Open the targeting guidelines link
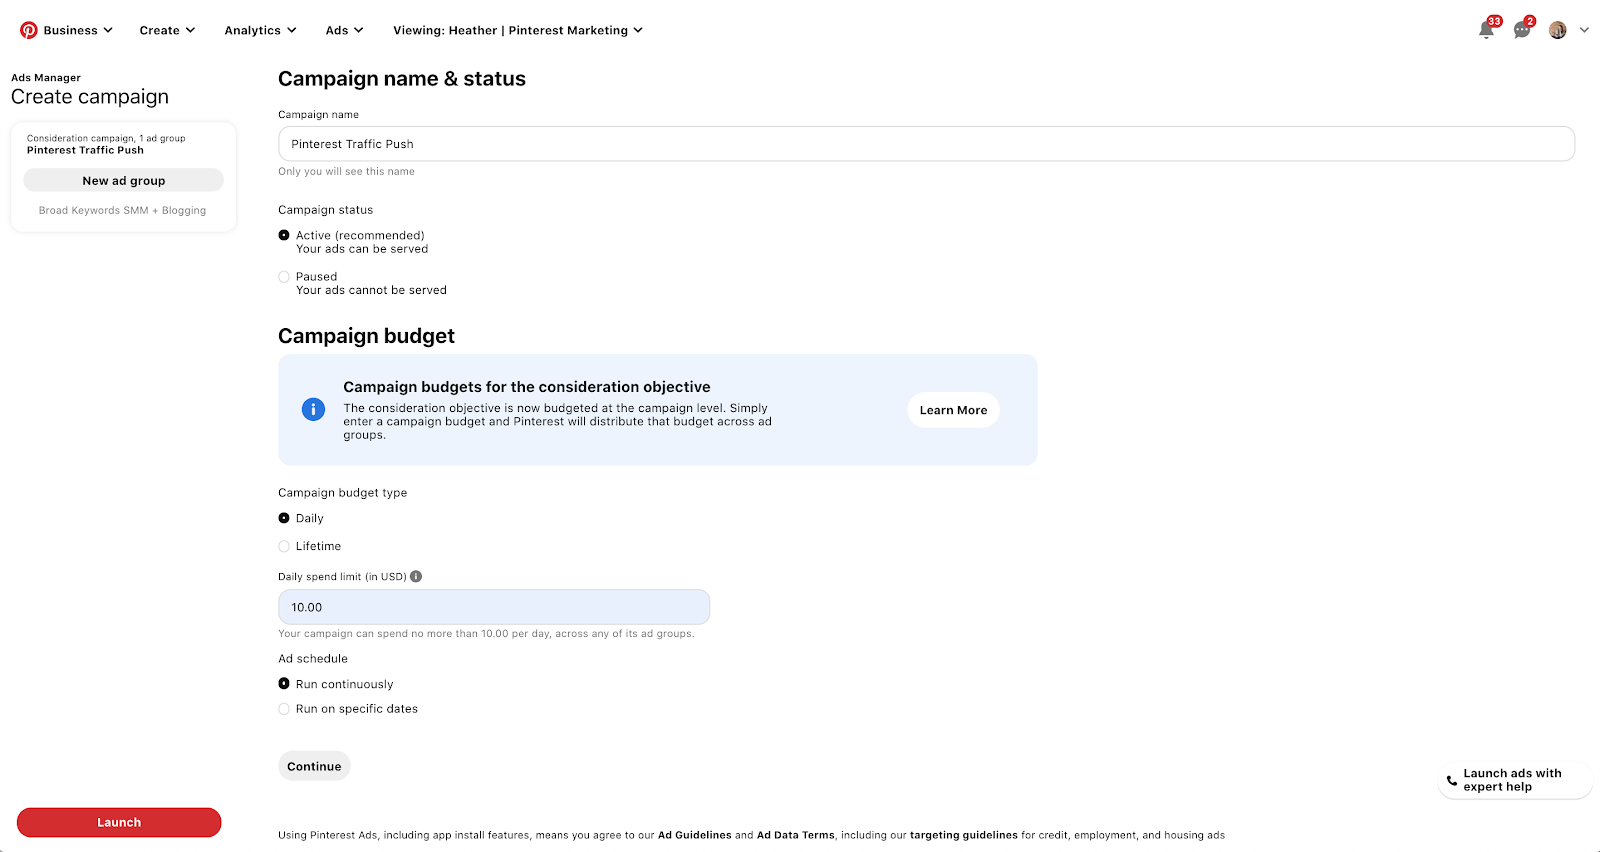 964,835
